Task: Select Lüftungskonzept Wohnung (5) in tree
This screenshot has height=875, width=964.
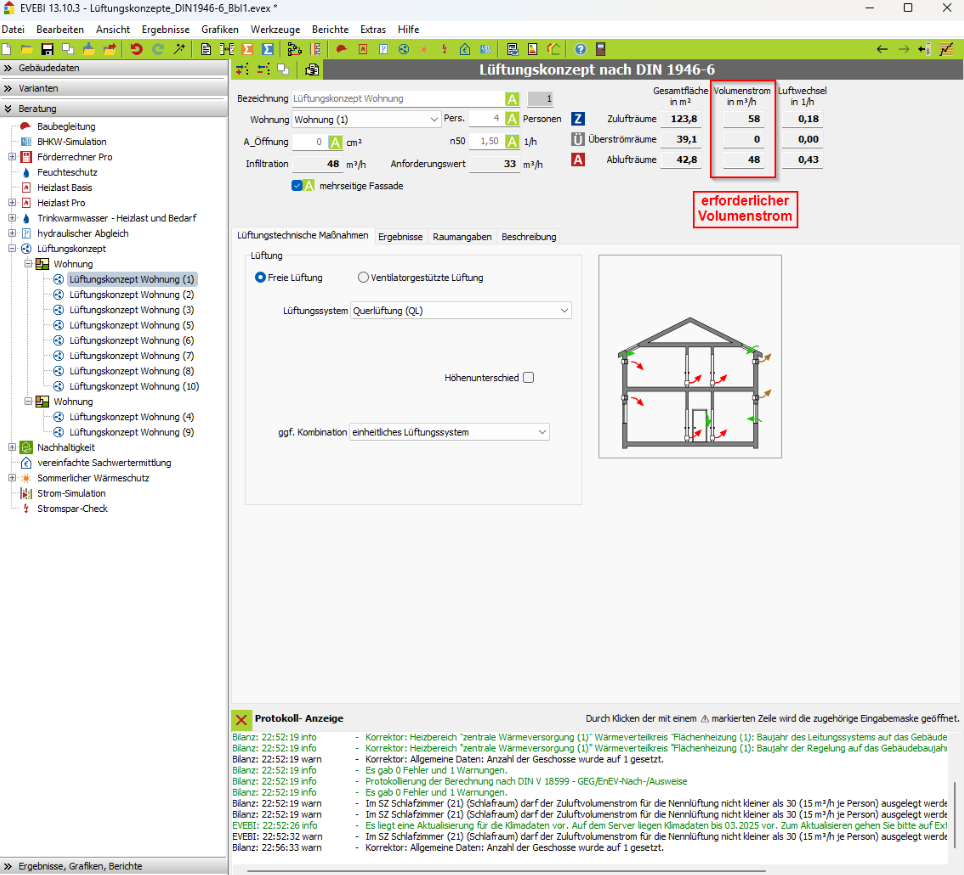Action: pyautogui.click(x=131, y=325)
